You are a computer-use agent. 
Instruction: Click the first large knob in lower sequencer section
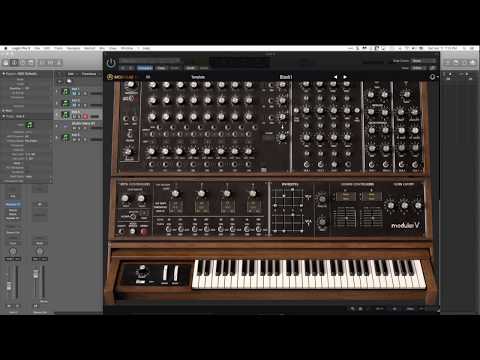[175, 193]
